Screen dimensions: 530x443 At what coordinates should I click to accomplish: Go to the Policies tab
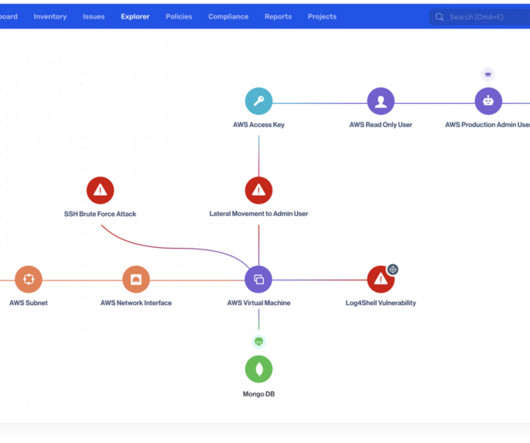[x=179, y=17]
